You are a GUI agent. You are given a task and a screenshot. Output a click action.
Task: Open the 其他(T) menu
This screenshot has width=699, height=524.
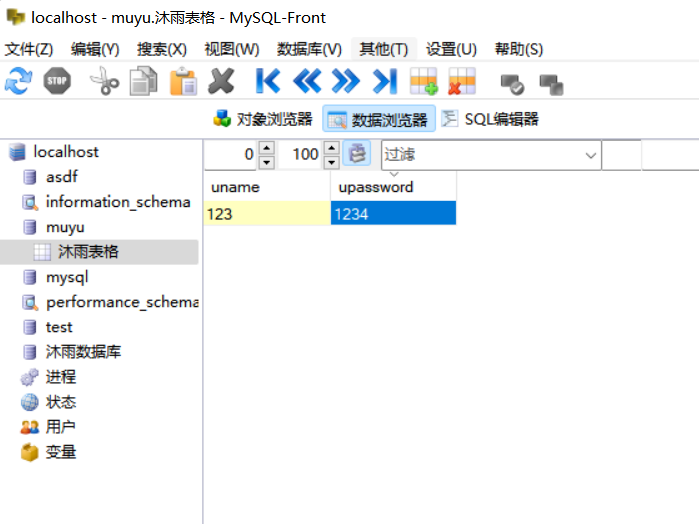(x=384, y=49)
